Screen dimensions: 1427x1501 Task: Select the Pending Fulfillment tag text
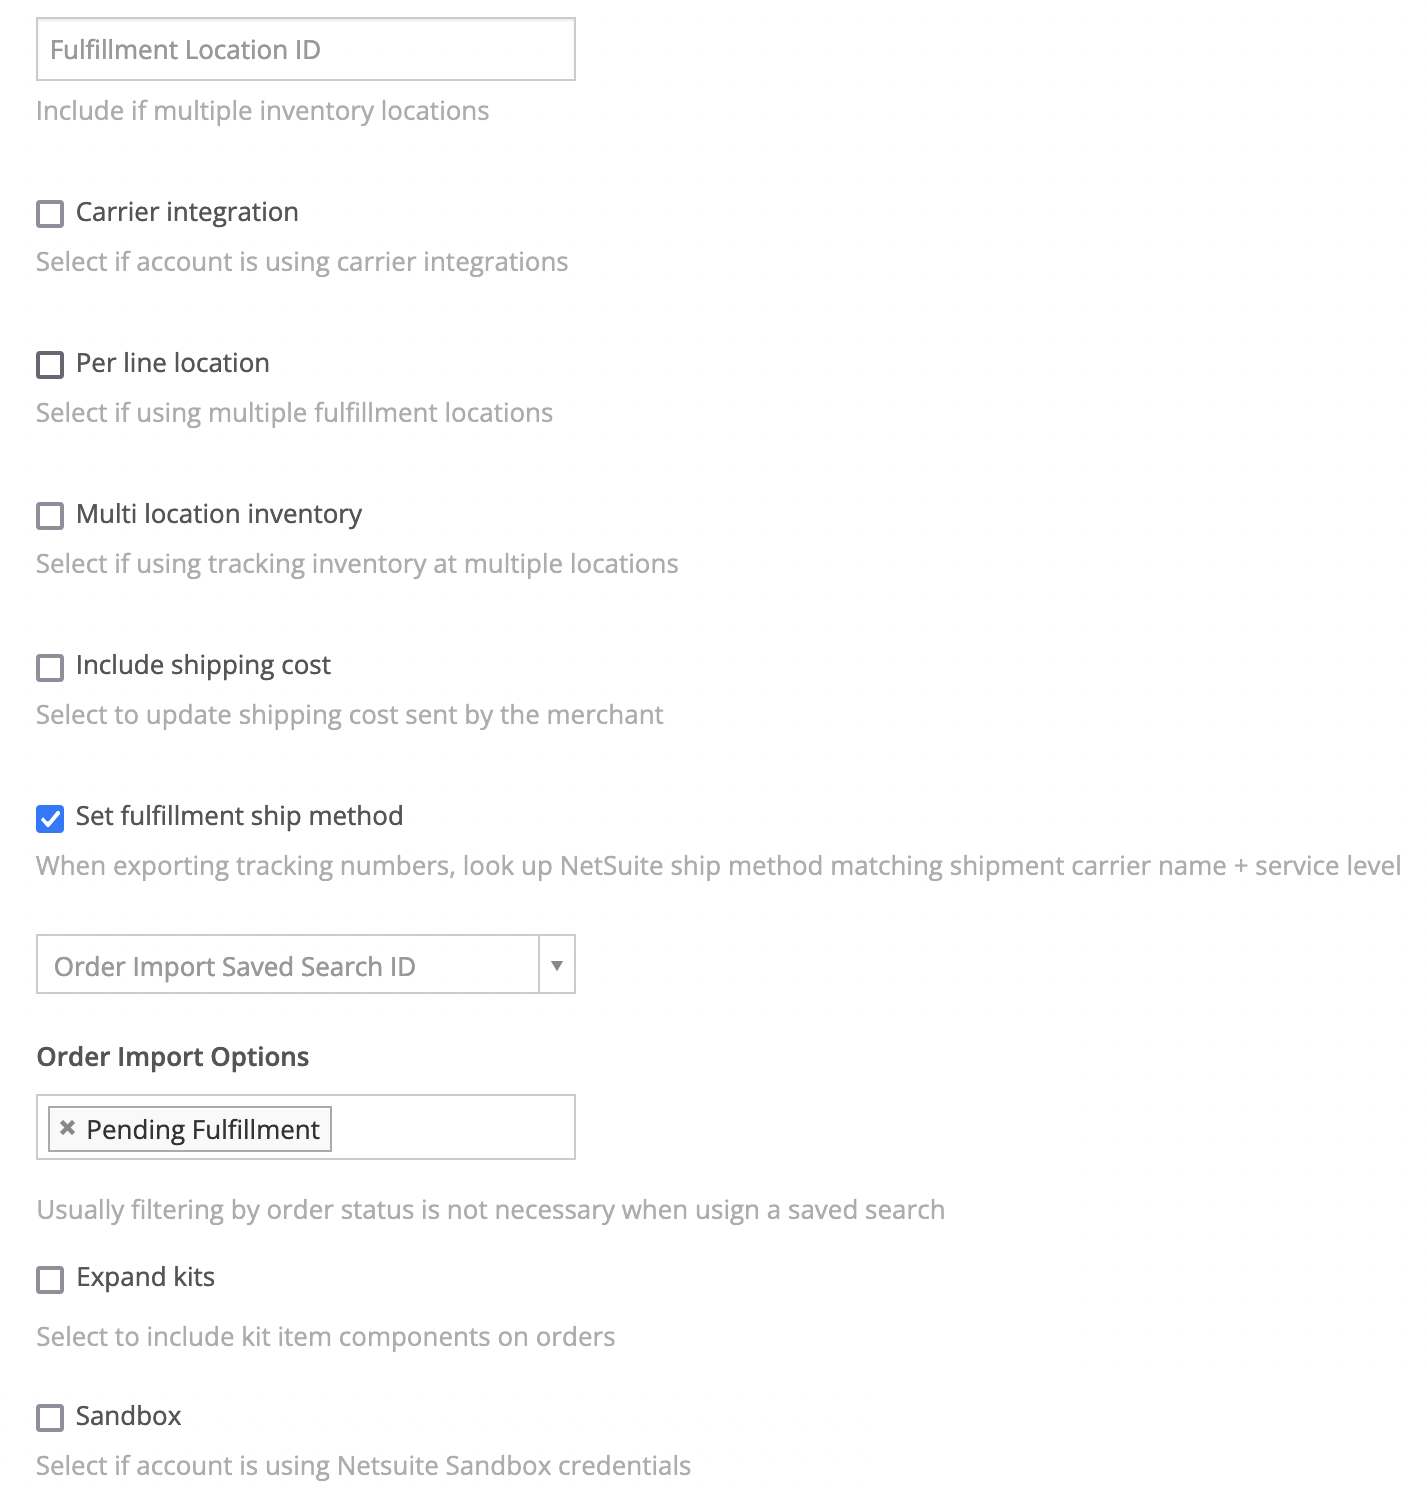click(x=203, y=1130)
